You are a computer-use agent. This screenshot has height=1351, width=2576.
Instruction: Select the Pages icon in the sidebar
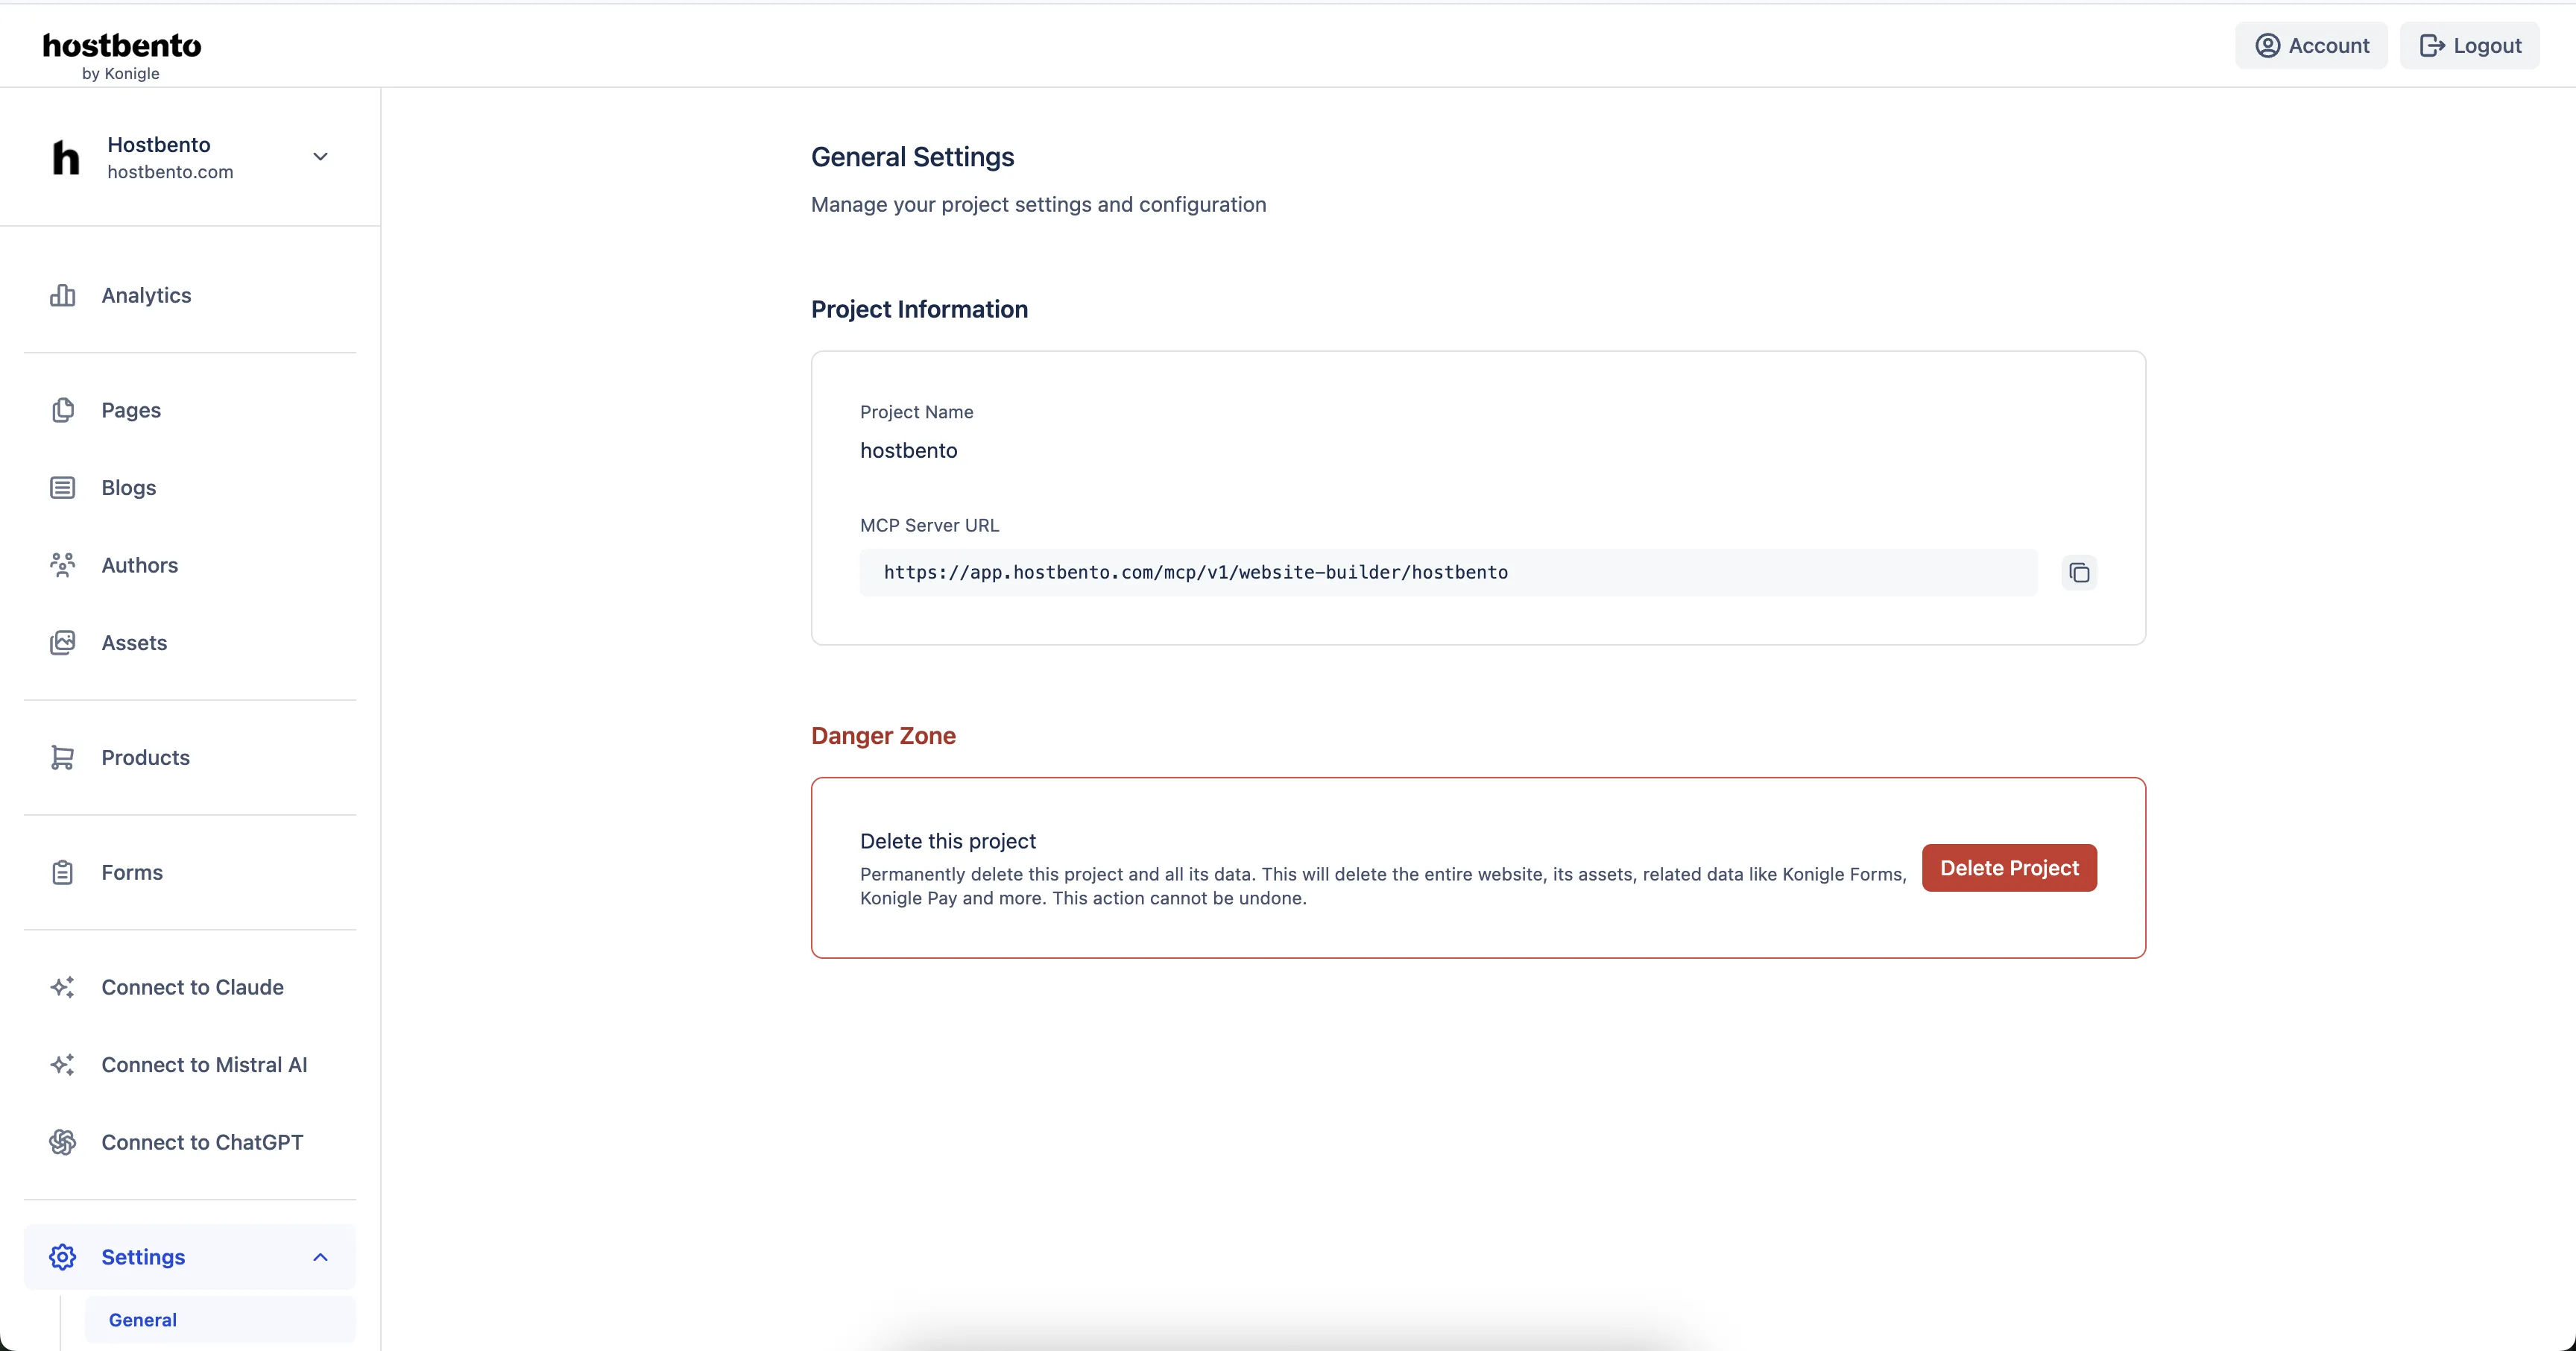(x=63, y=410)
